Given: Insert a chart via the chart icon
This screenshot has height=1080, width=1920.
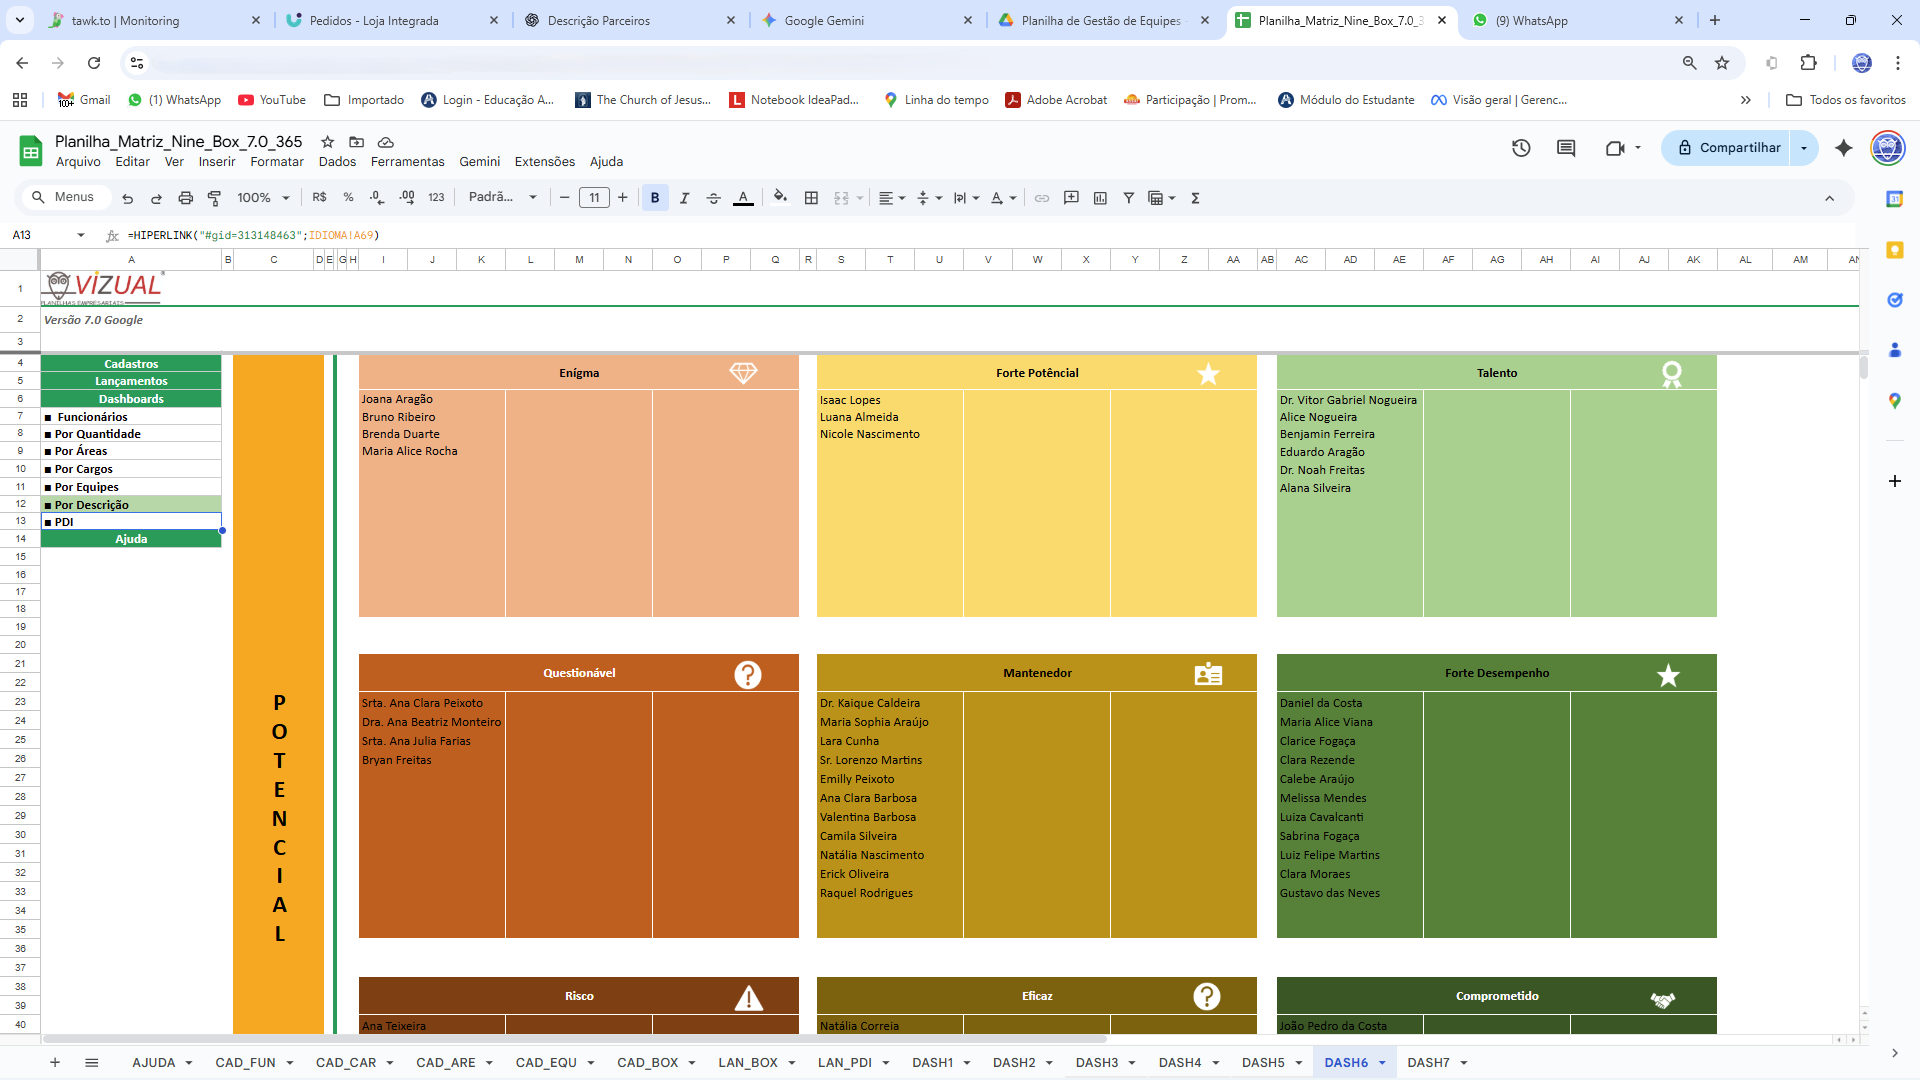Looking at the screenshot, I should pyautogui.click(x=1101, y=197).
